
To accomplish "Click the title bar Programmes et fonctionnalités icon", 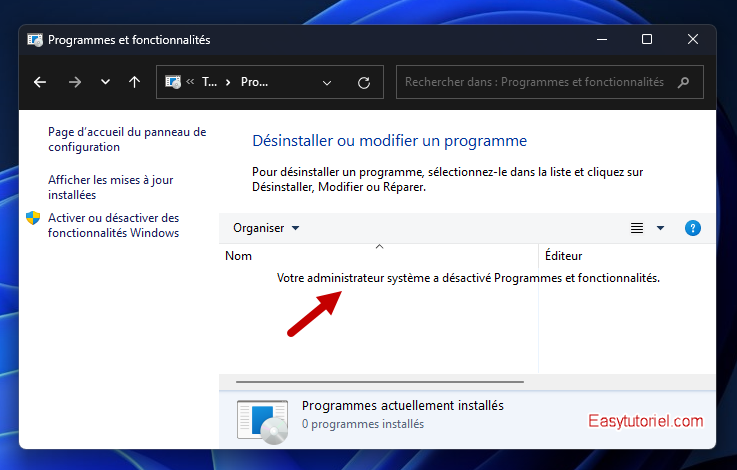I will [x=35, y=40].
